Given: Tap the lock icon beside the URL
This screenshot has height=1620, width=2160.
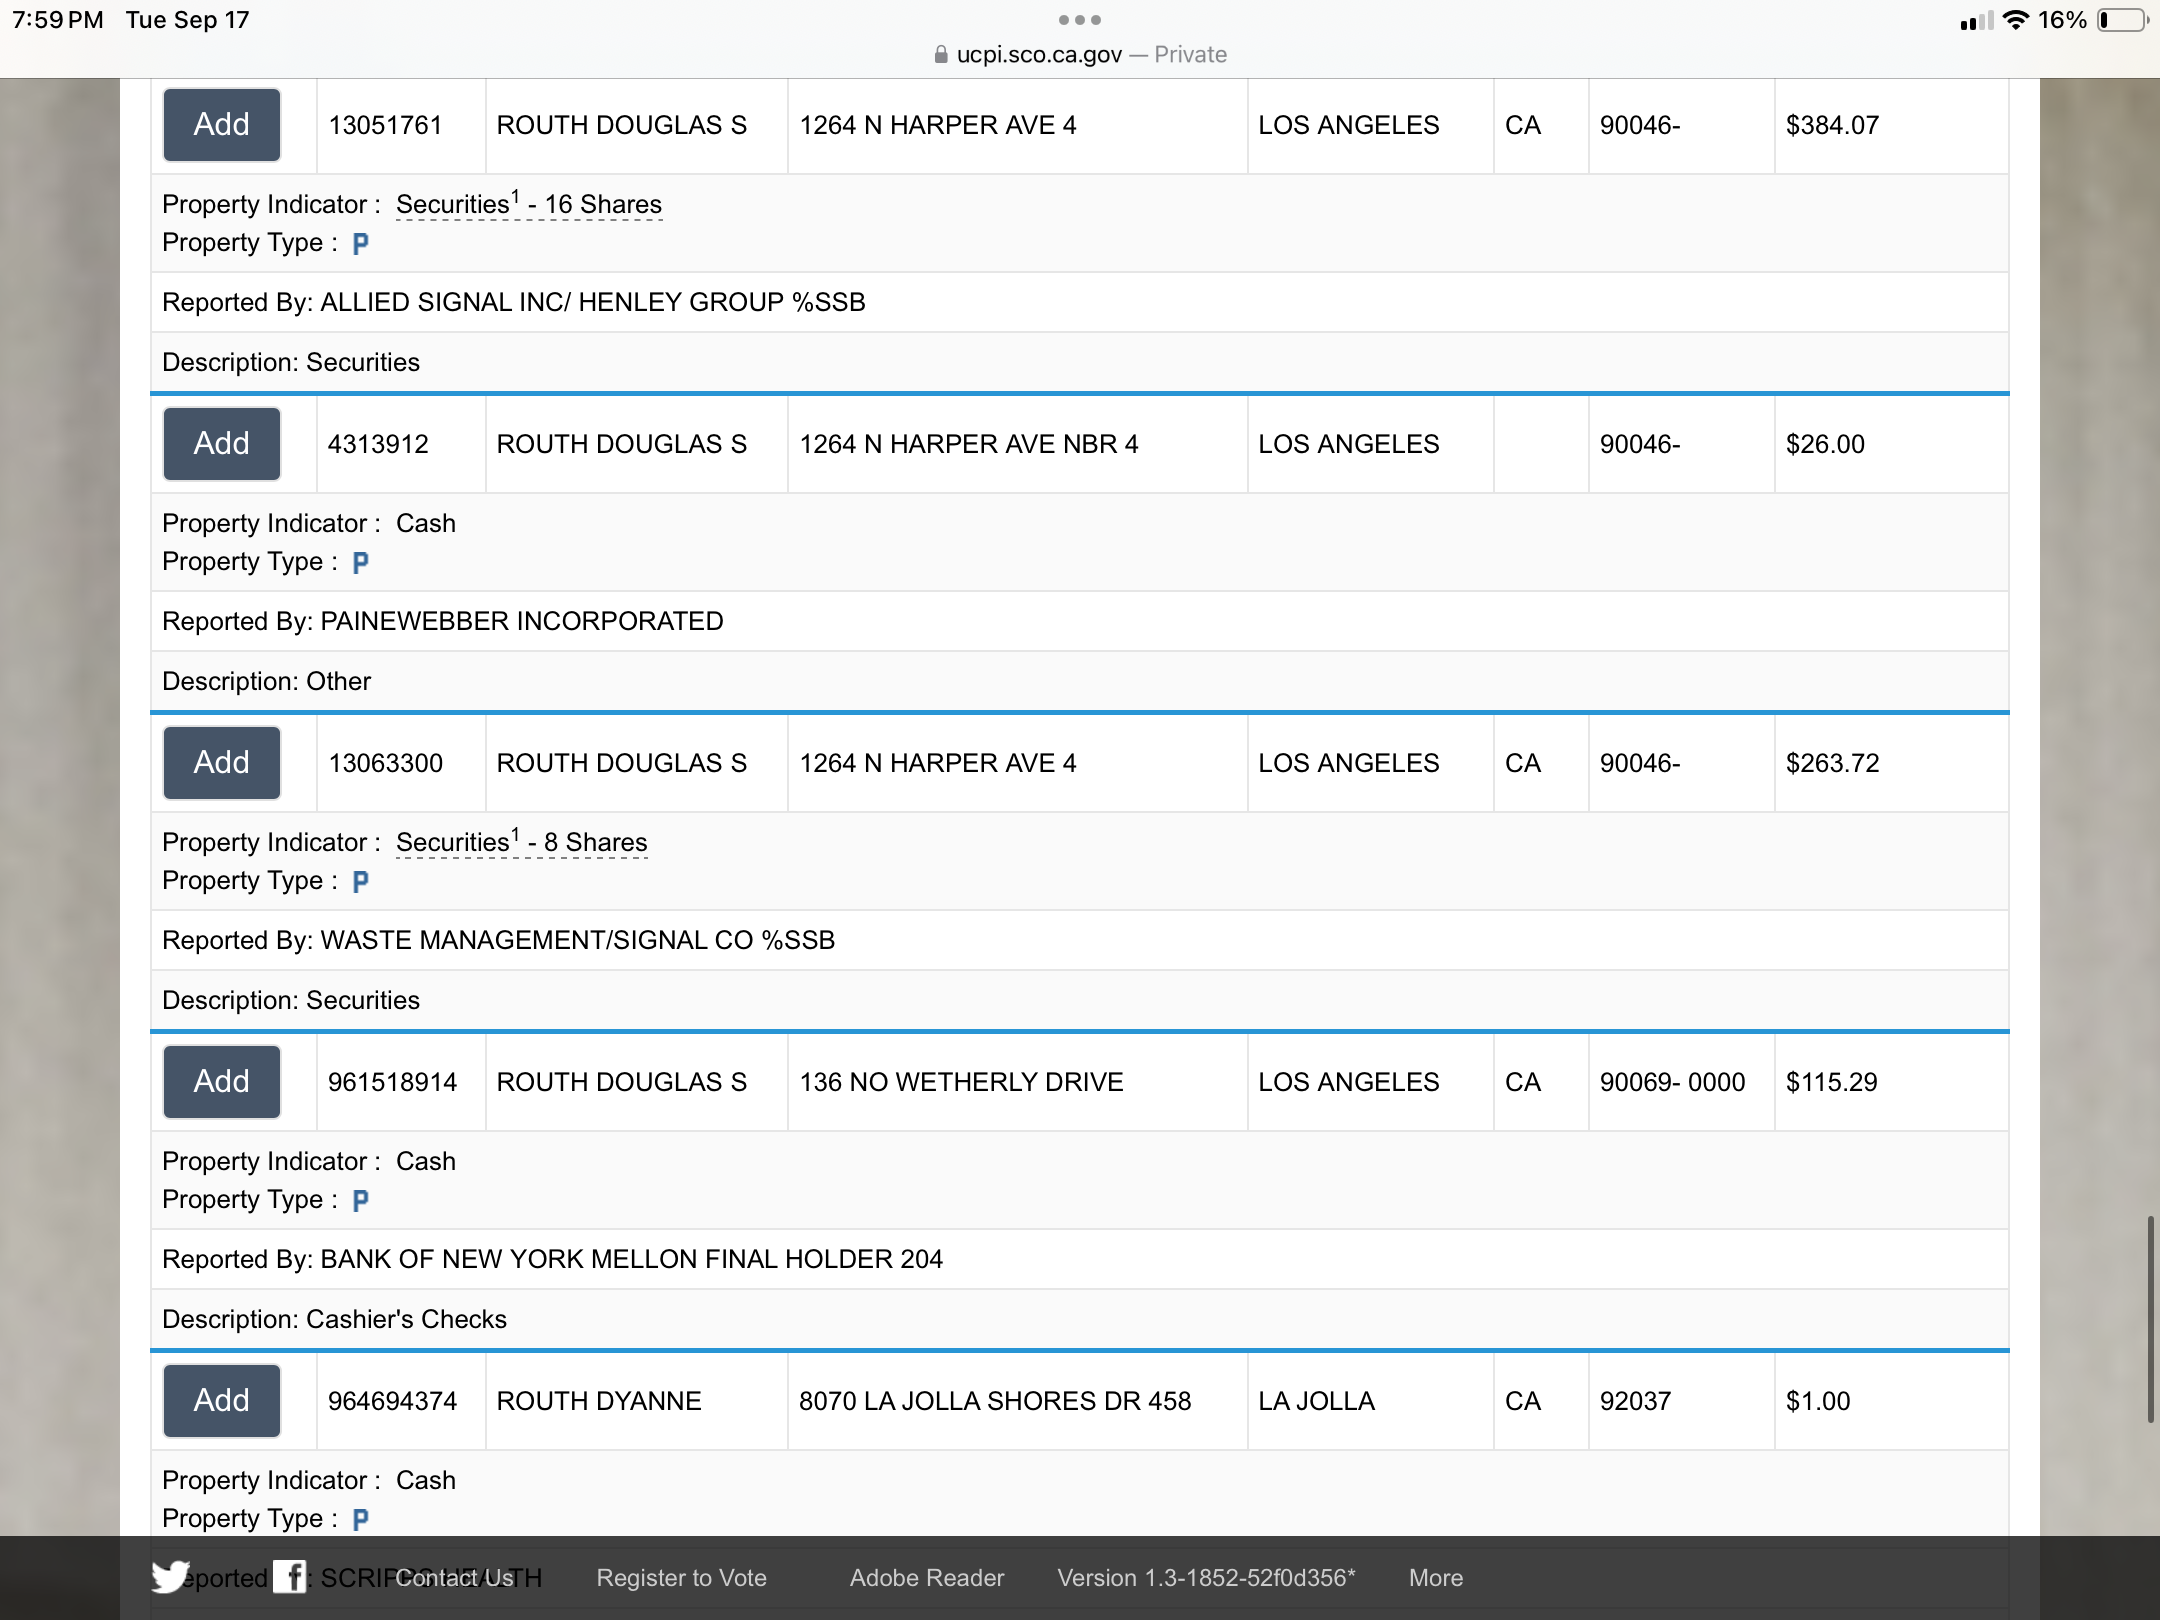Looking at the screenshot, I should point(941,54).
